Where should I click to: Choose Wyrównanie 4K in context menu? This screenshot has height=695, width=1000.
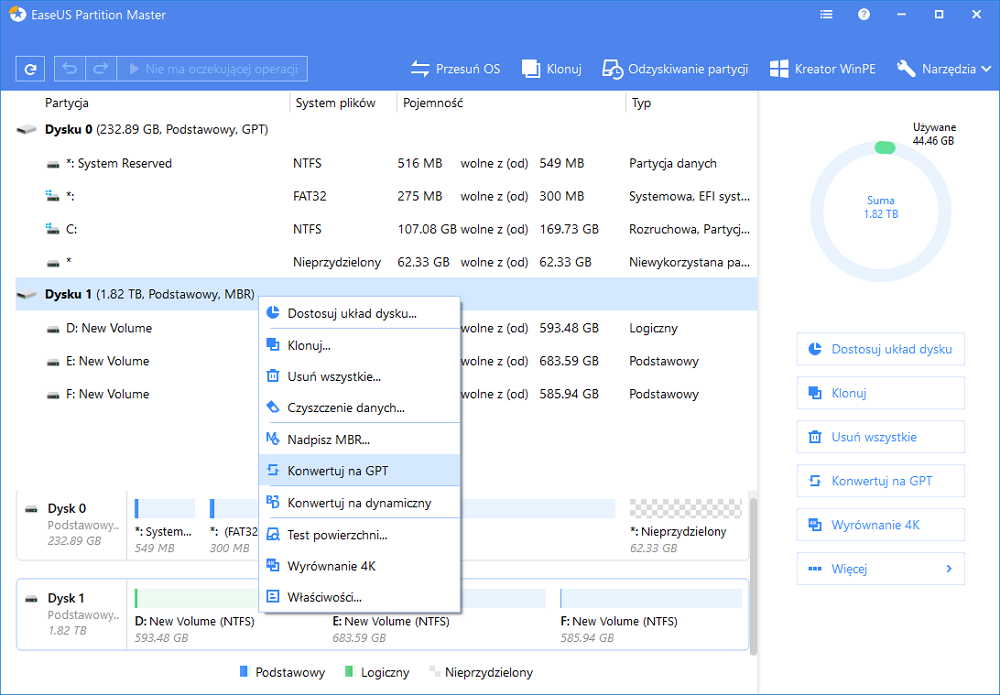pos(360,566)
